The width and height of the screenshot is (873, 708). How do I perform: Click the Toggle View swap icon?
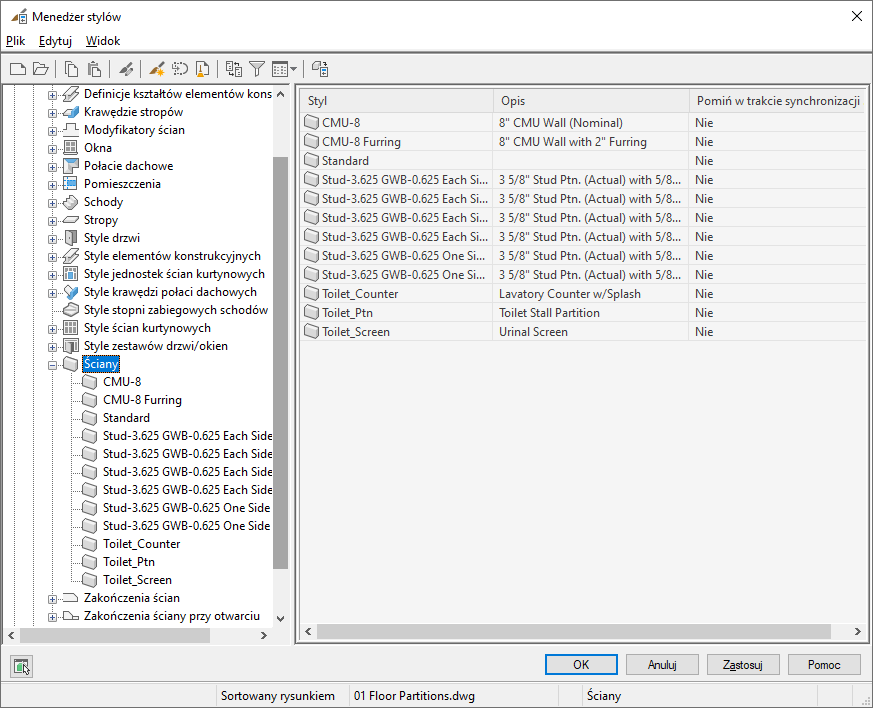click(x=233, y=69)
